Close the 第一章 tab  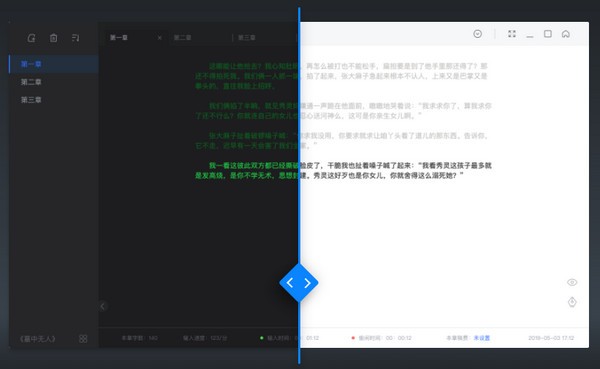[x=160, y=38]
